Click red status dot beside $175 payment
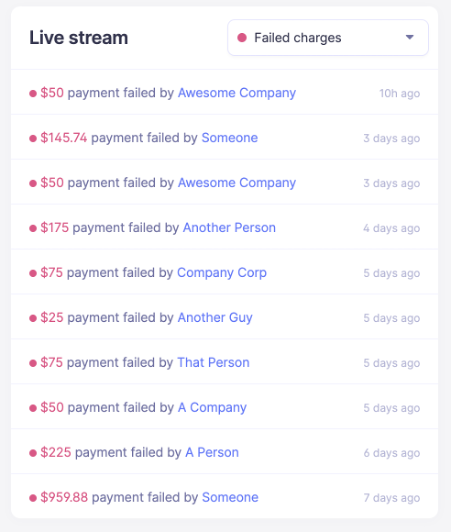452x532 pixels. coord(33,228)
